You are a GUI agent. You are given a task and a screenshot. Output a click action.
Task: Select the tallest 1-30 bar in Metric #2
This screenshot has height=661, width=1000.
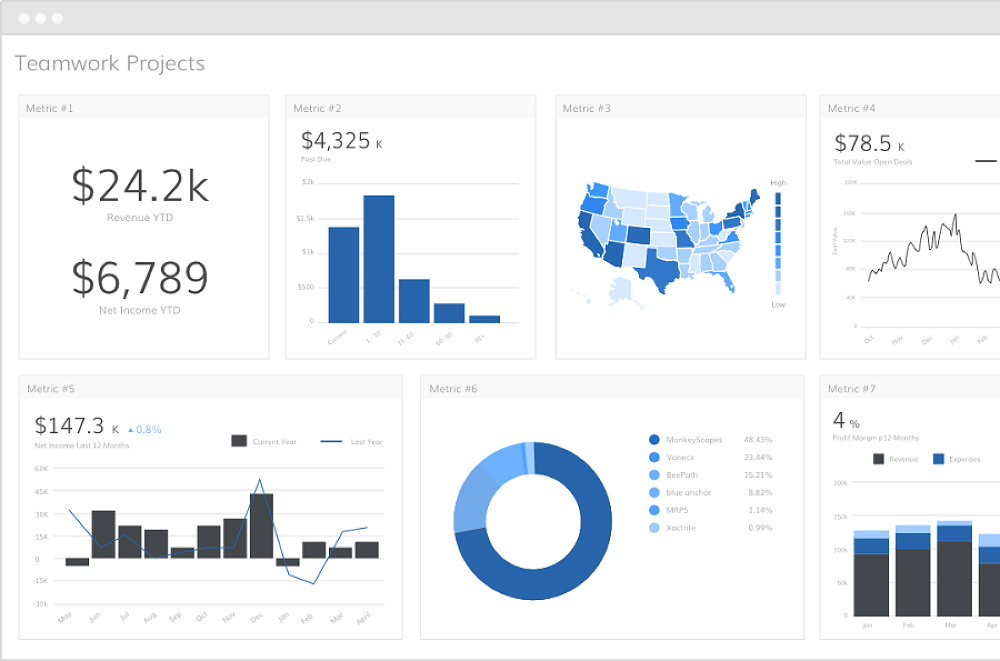click(379, 259)
